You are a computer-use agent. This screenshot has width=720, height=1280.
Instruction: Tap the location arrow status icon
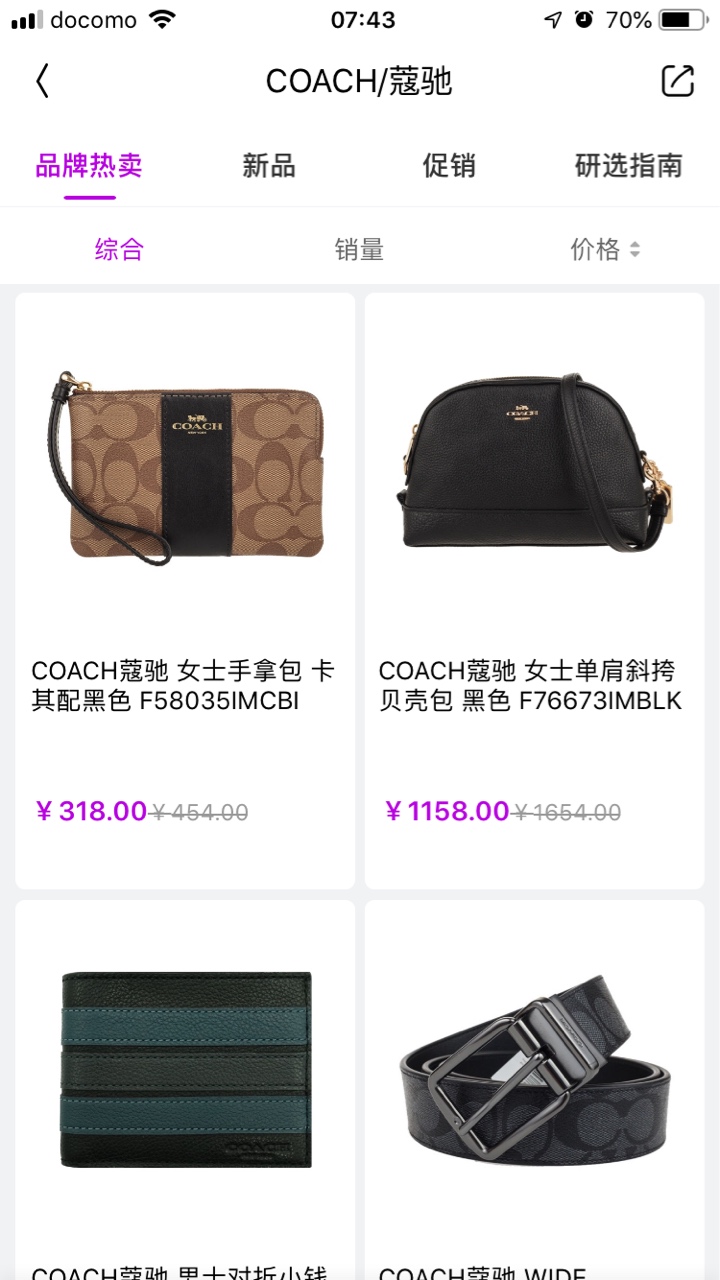tap(552, 19)
